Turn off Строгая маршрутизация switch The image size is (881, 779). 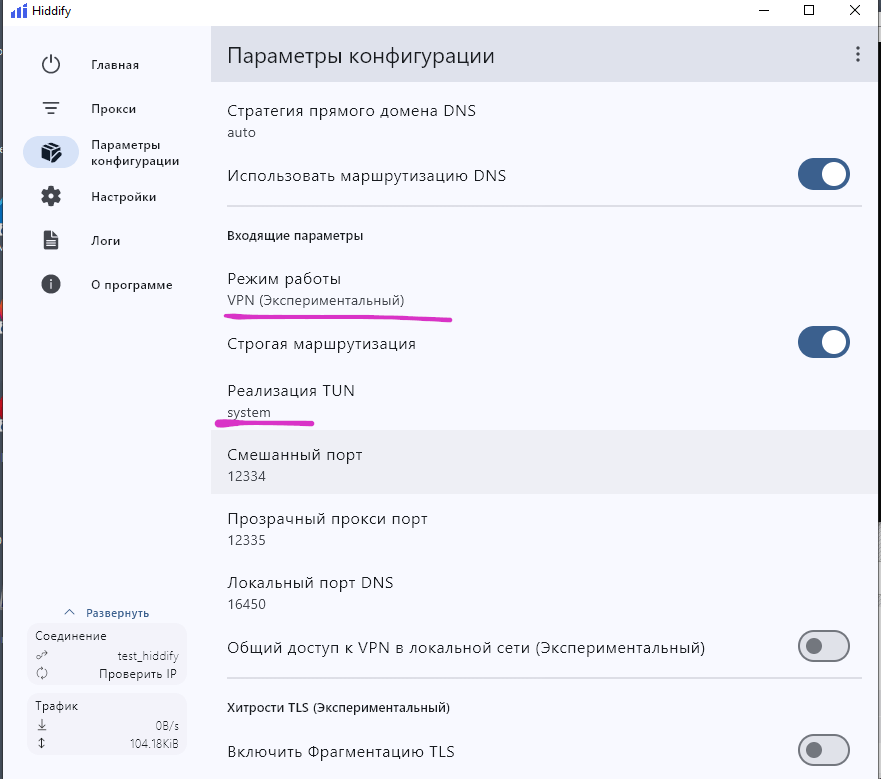(x=823, y=343)
